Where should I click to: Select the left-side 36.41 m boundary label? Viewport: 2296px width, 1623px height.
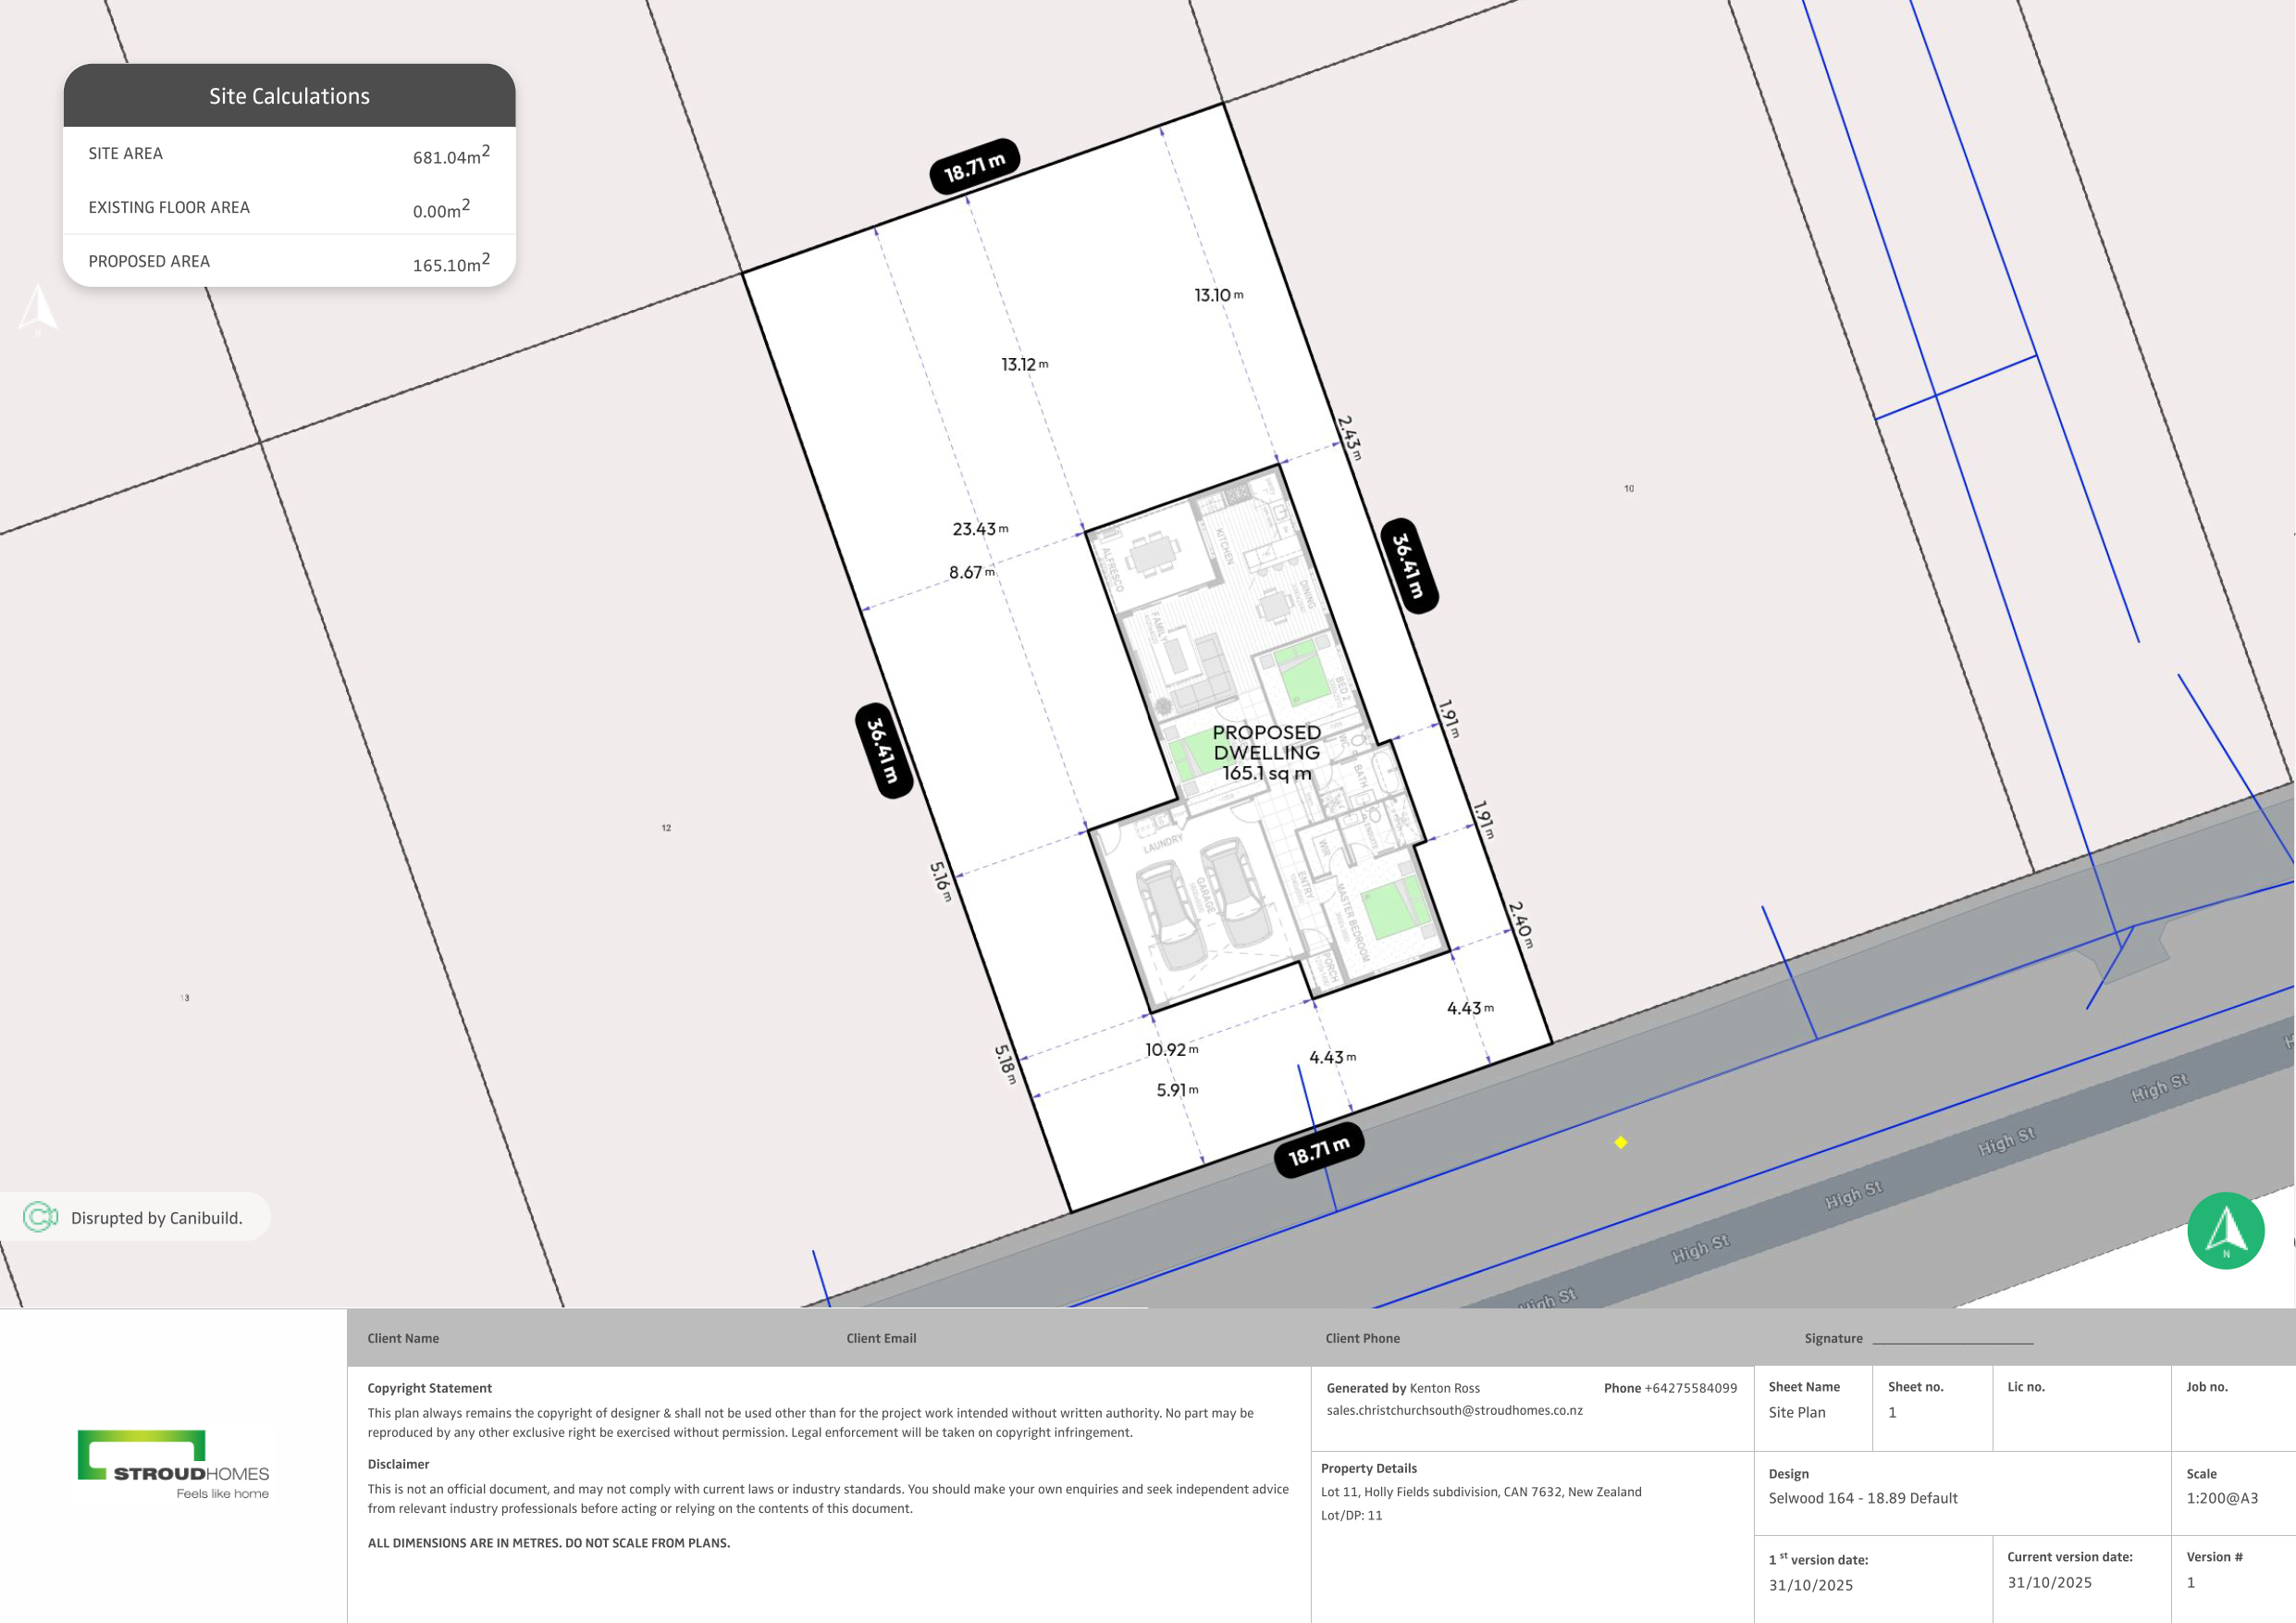(883, 750)
